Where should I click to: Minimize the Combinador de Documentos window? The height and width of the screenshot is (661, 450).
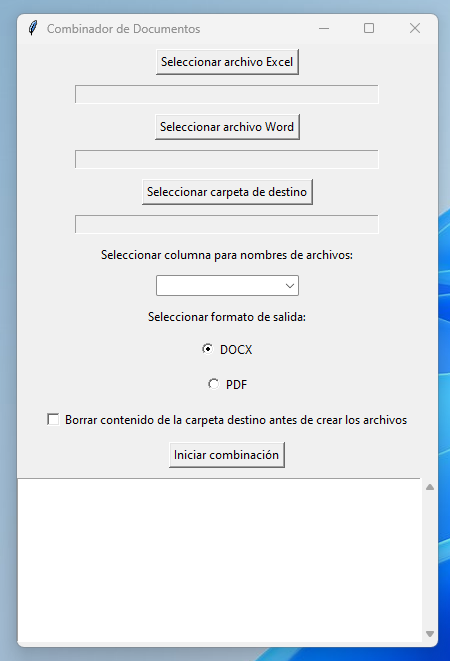tap(324, 28)
